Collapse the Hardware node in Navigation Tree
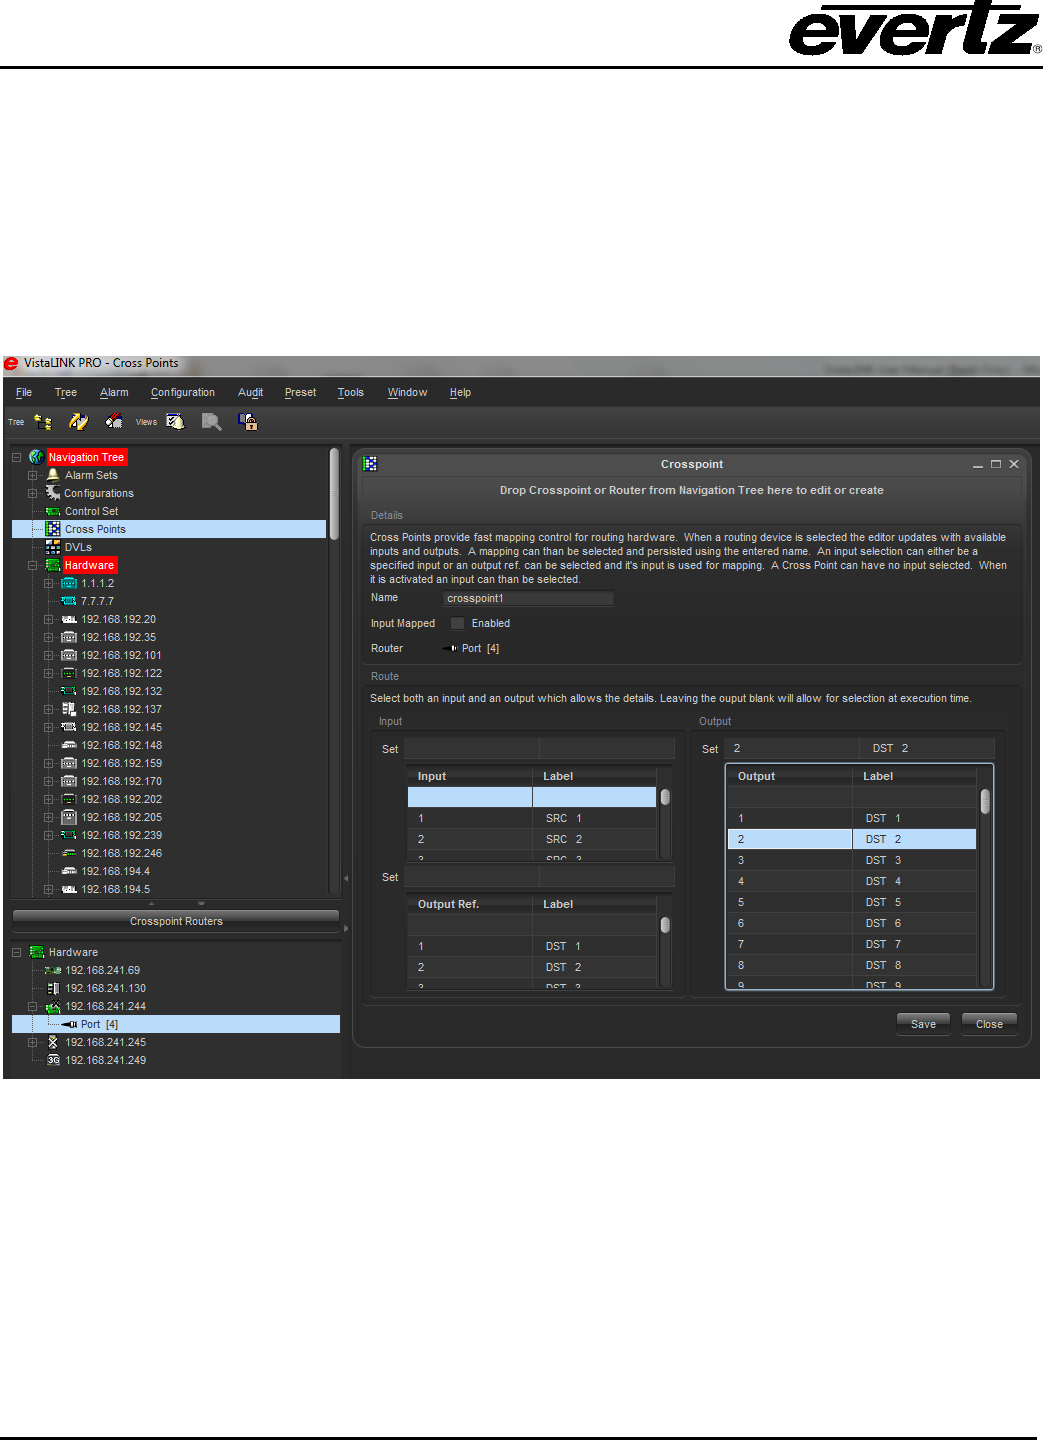 click(32, 565)
